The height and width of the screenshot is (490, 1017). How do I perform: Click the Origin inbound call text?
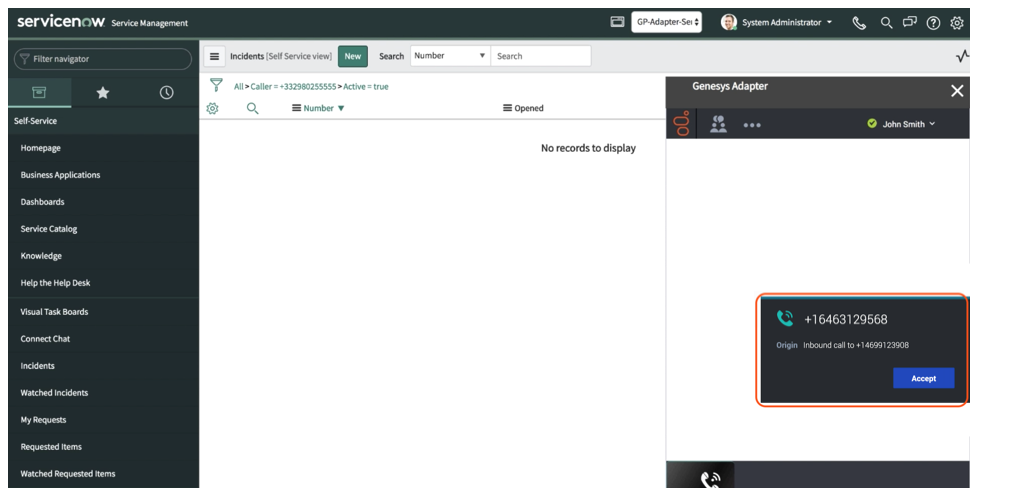tap(843, 345)
